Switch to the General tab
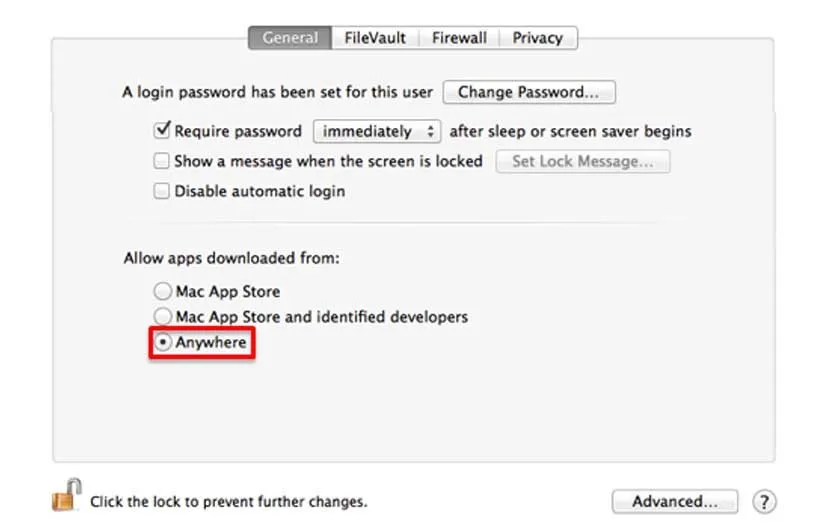Screen dimensions: 822x522 pos(290,38)
